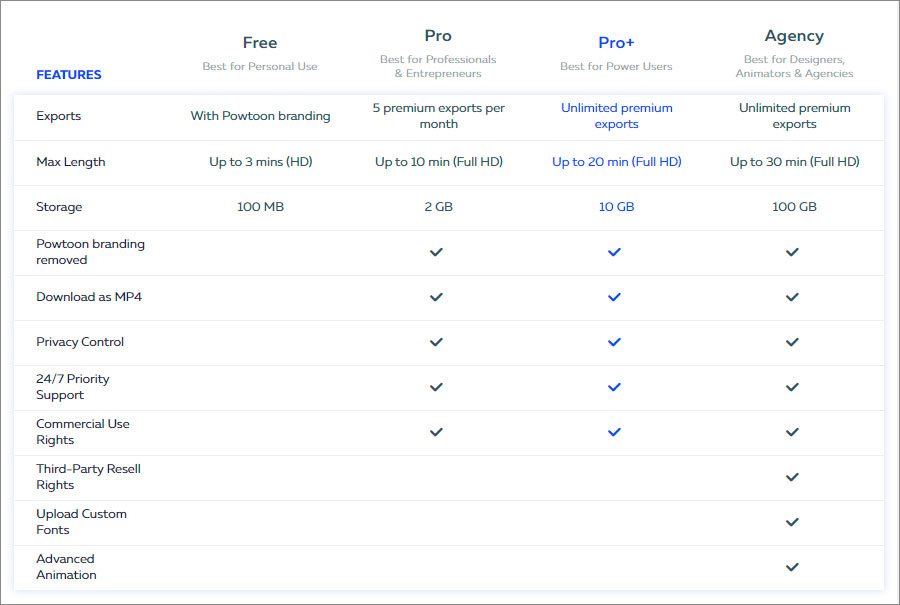This screenshot has height=605, width=900.
Task: Click 'Advanced Animation' row label
Action: [66, 567]
